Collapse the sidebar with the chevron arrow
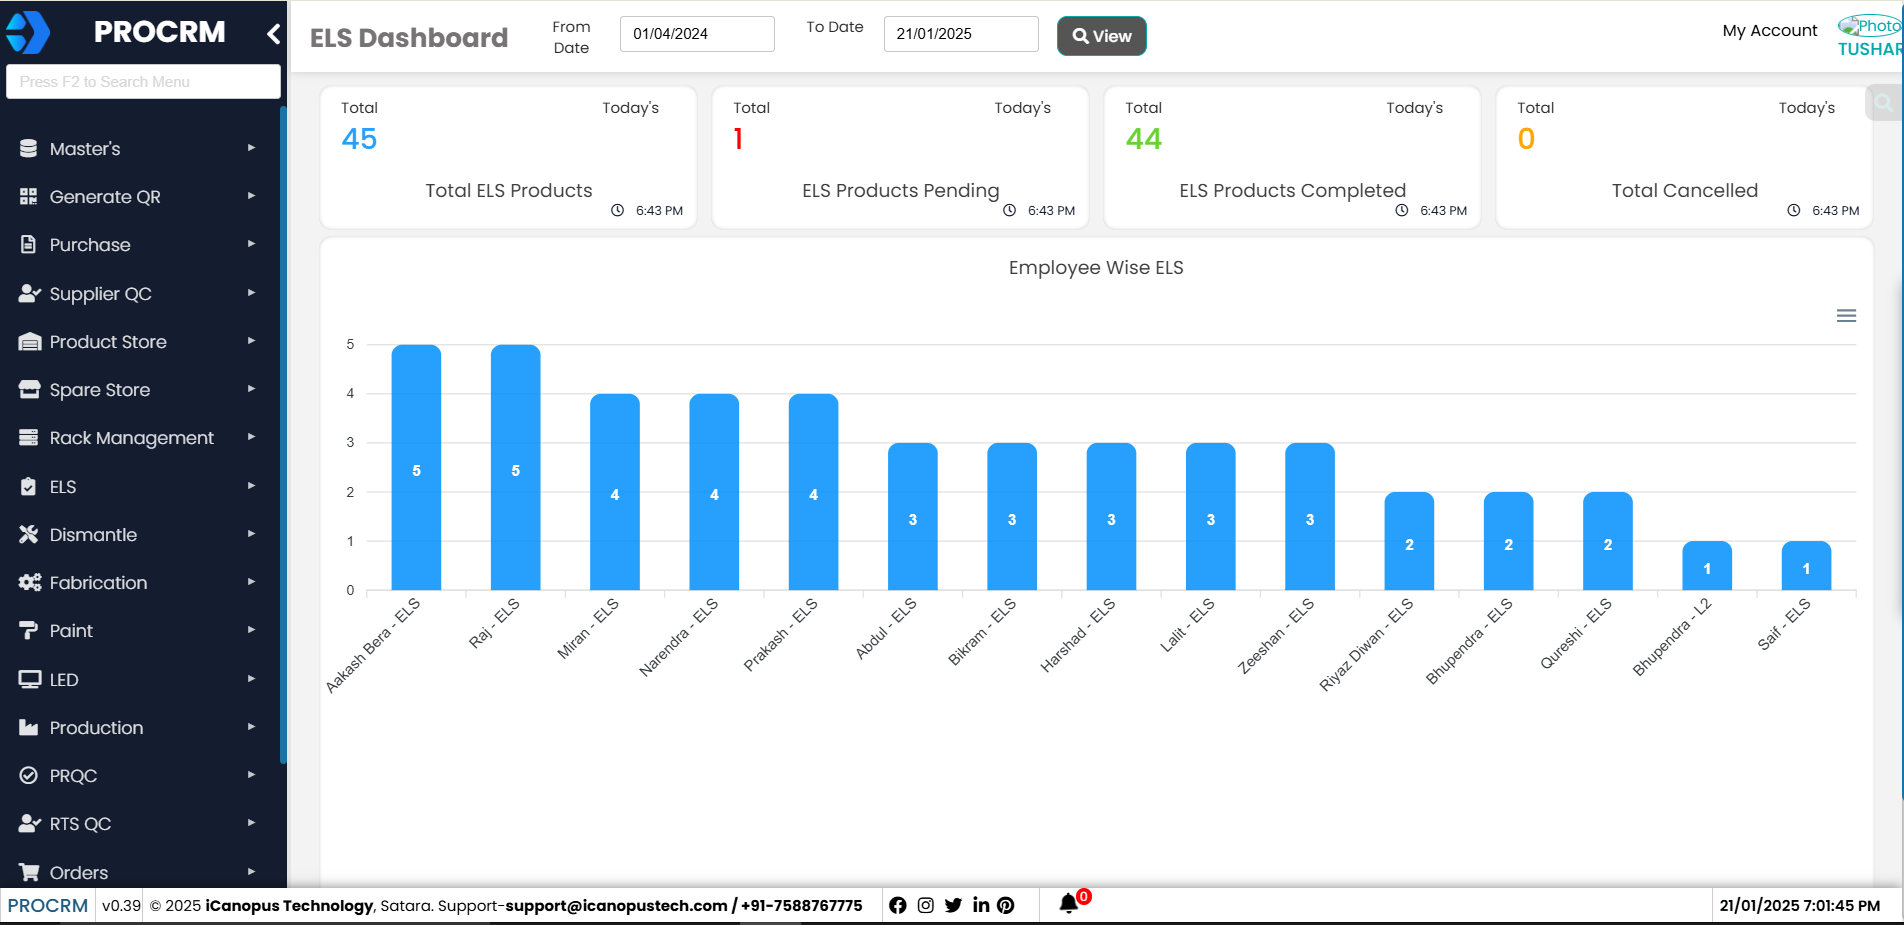The width and height of the screenshot is (1904, 925). click(x=273, y=35)
